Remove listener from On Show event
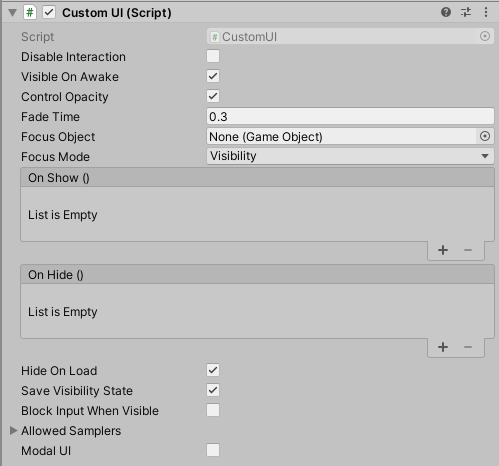 (468, 250)
